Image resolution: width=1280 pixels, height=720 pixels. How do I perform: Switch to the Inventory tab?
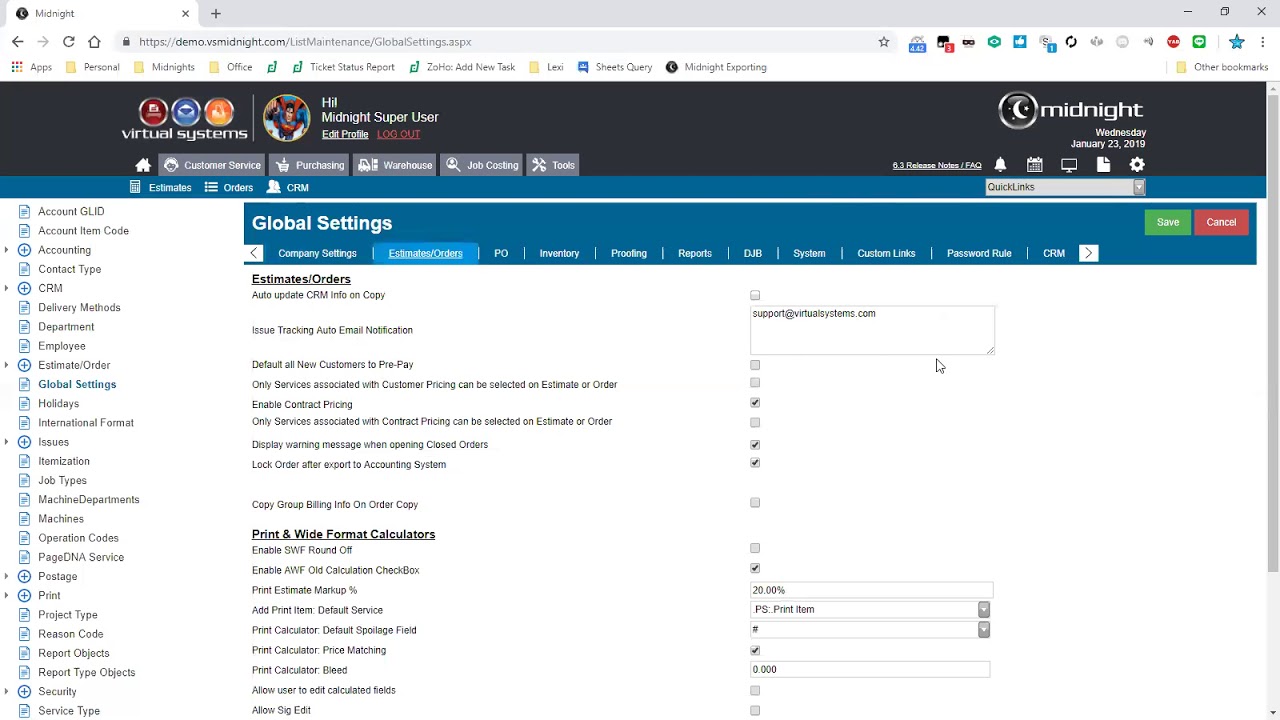559,254
